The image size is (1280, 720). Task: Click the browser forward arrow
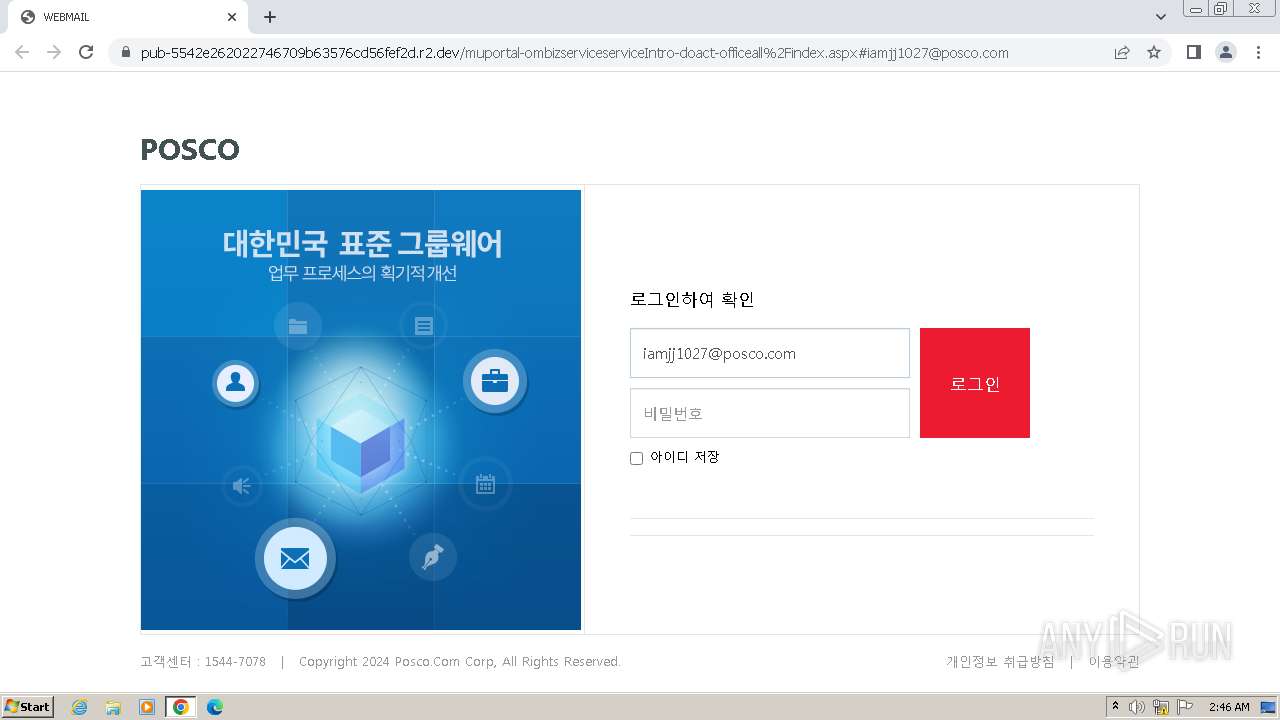click(54, 52)
